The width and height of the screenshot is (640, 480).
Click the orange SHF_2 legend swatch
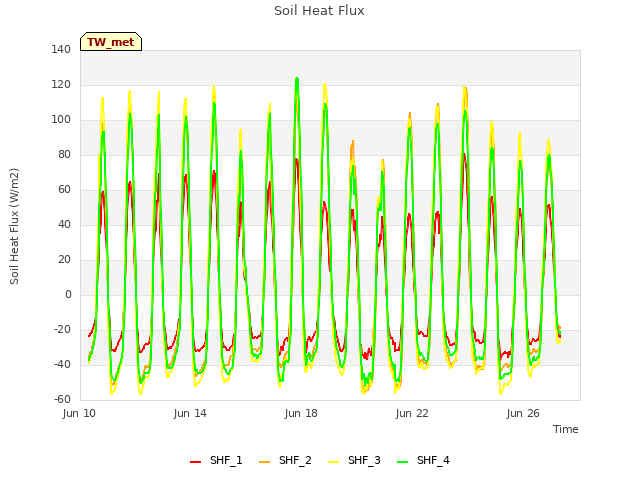click(264, 462)
